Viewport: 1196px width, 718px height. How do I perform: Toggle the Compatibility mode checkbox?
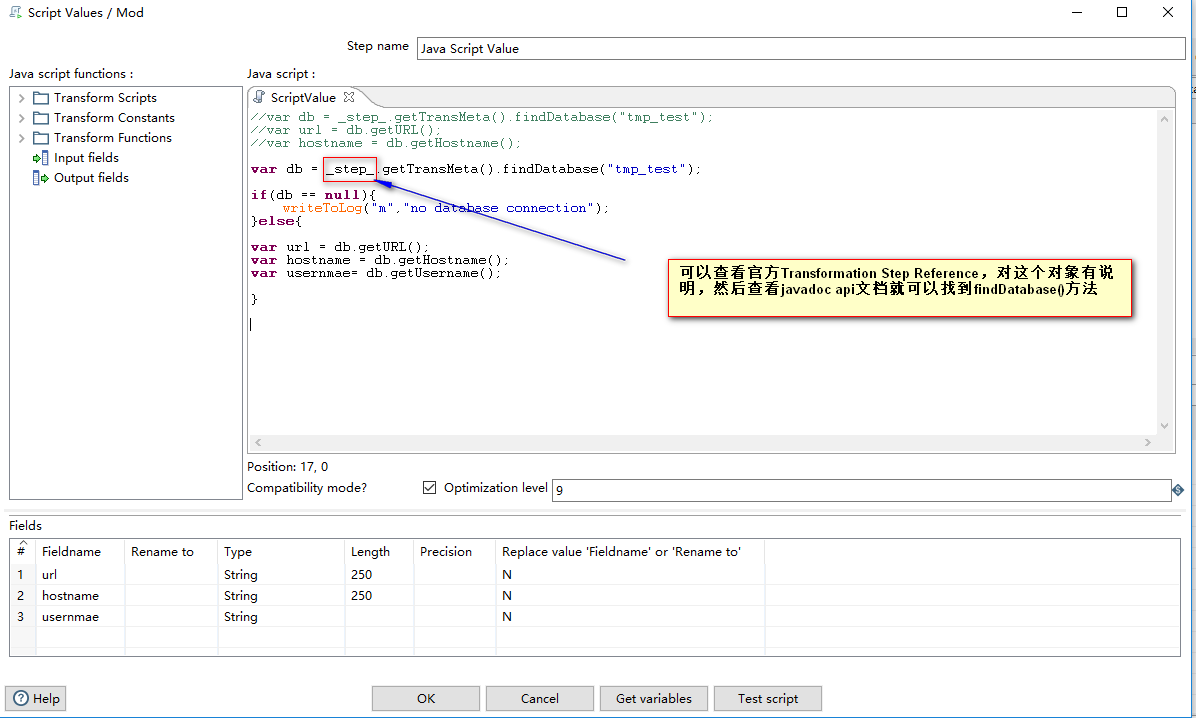pos(429,487)
